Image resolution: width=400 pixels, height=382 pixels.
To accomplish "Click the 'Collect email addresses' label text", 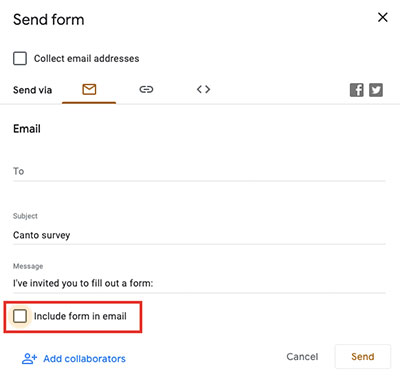I will point(87,59).
